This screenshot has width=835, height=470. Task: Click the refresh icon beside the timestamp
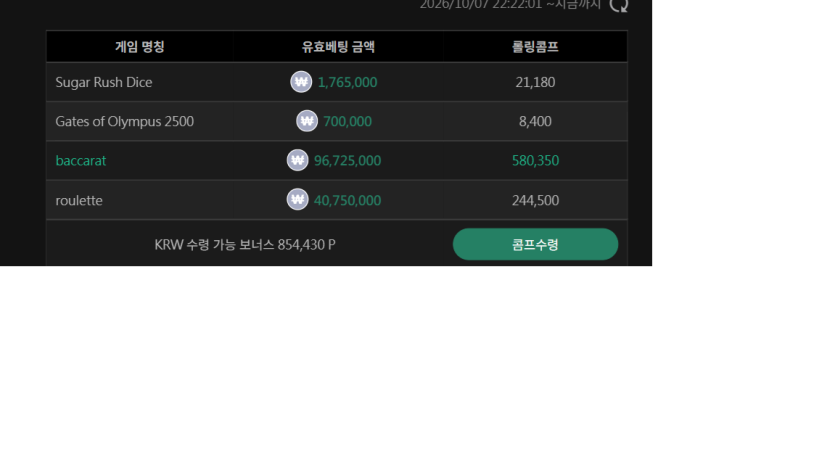pos(619,5)
